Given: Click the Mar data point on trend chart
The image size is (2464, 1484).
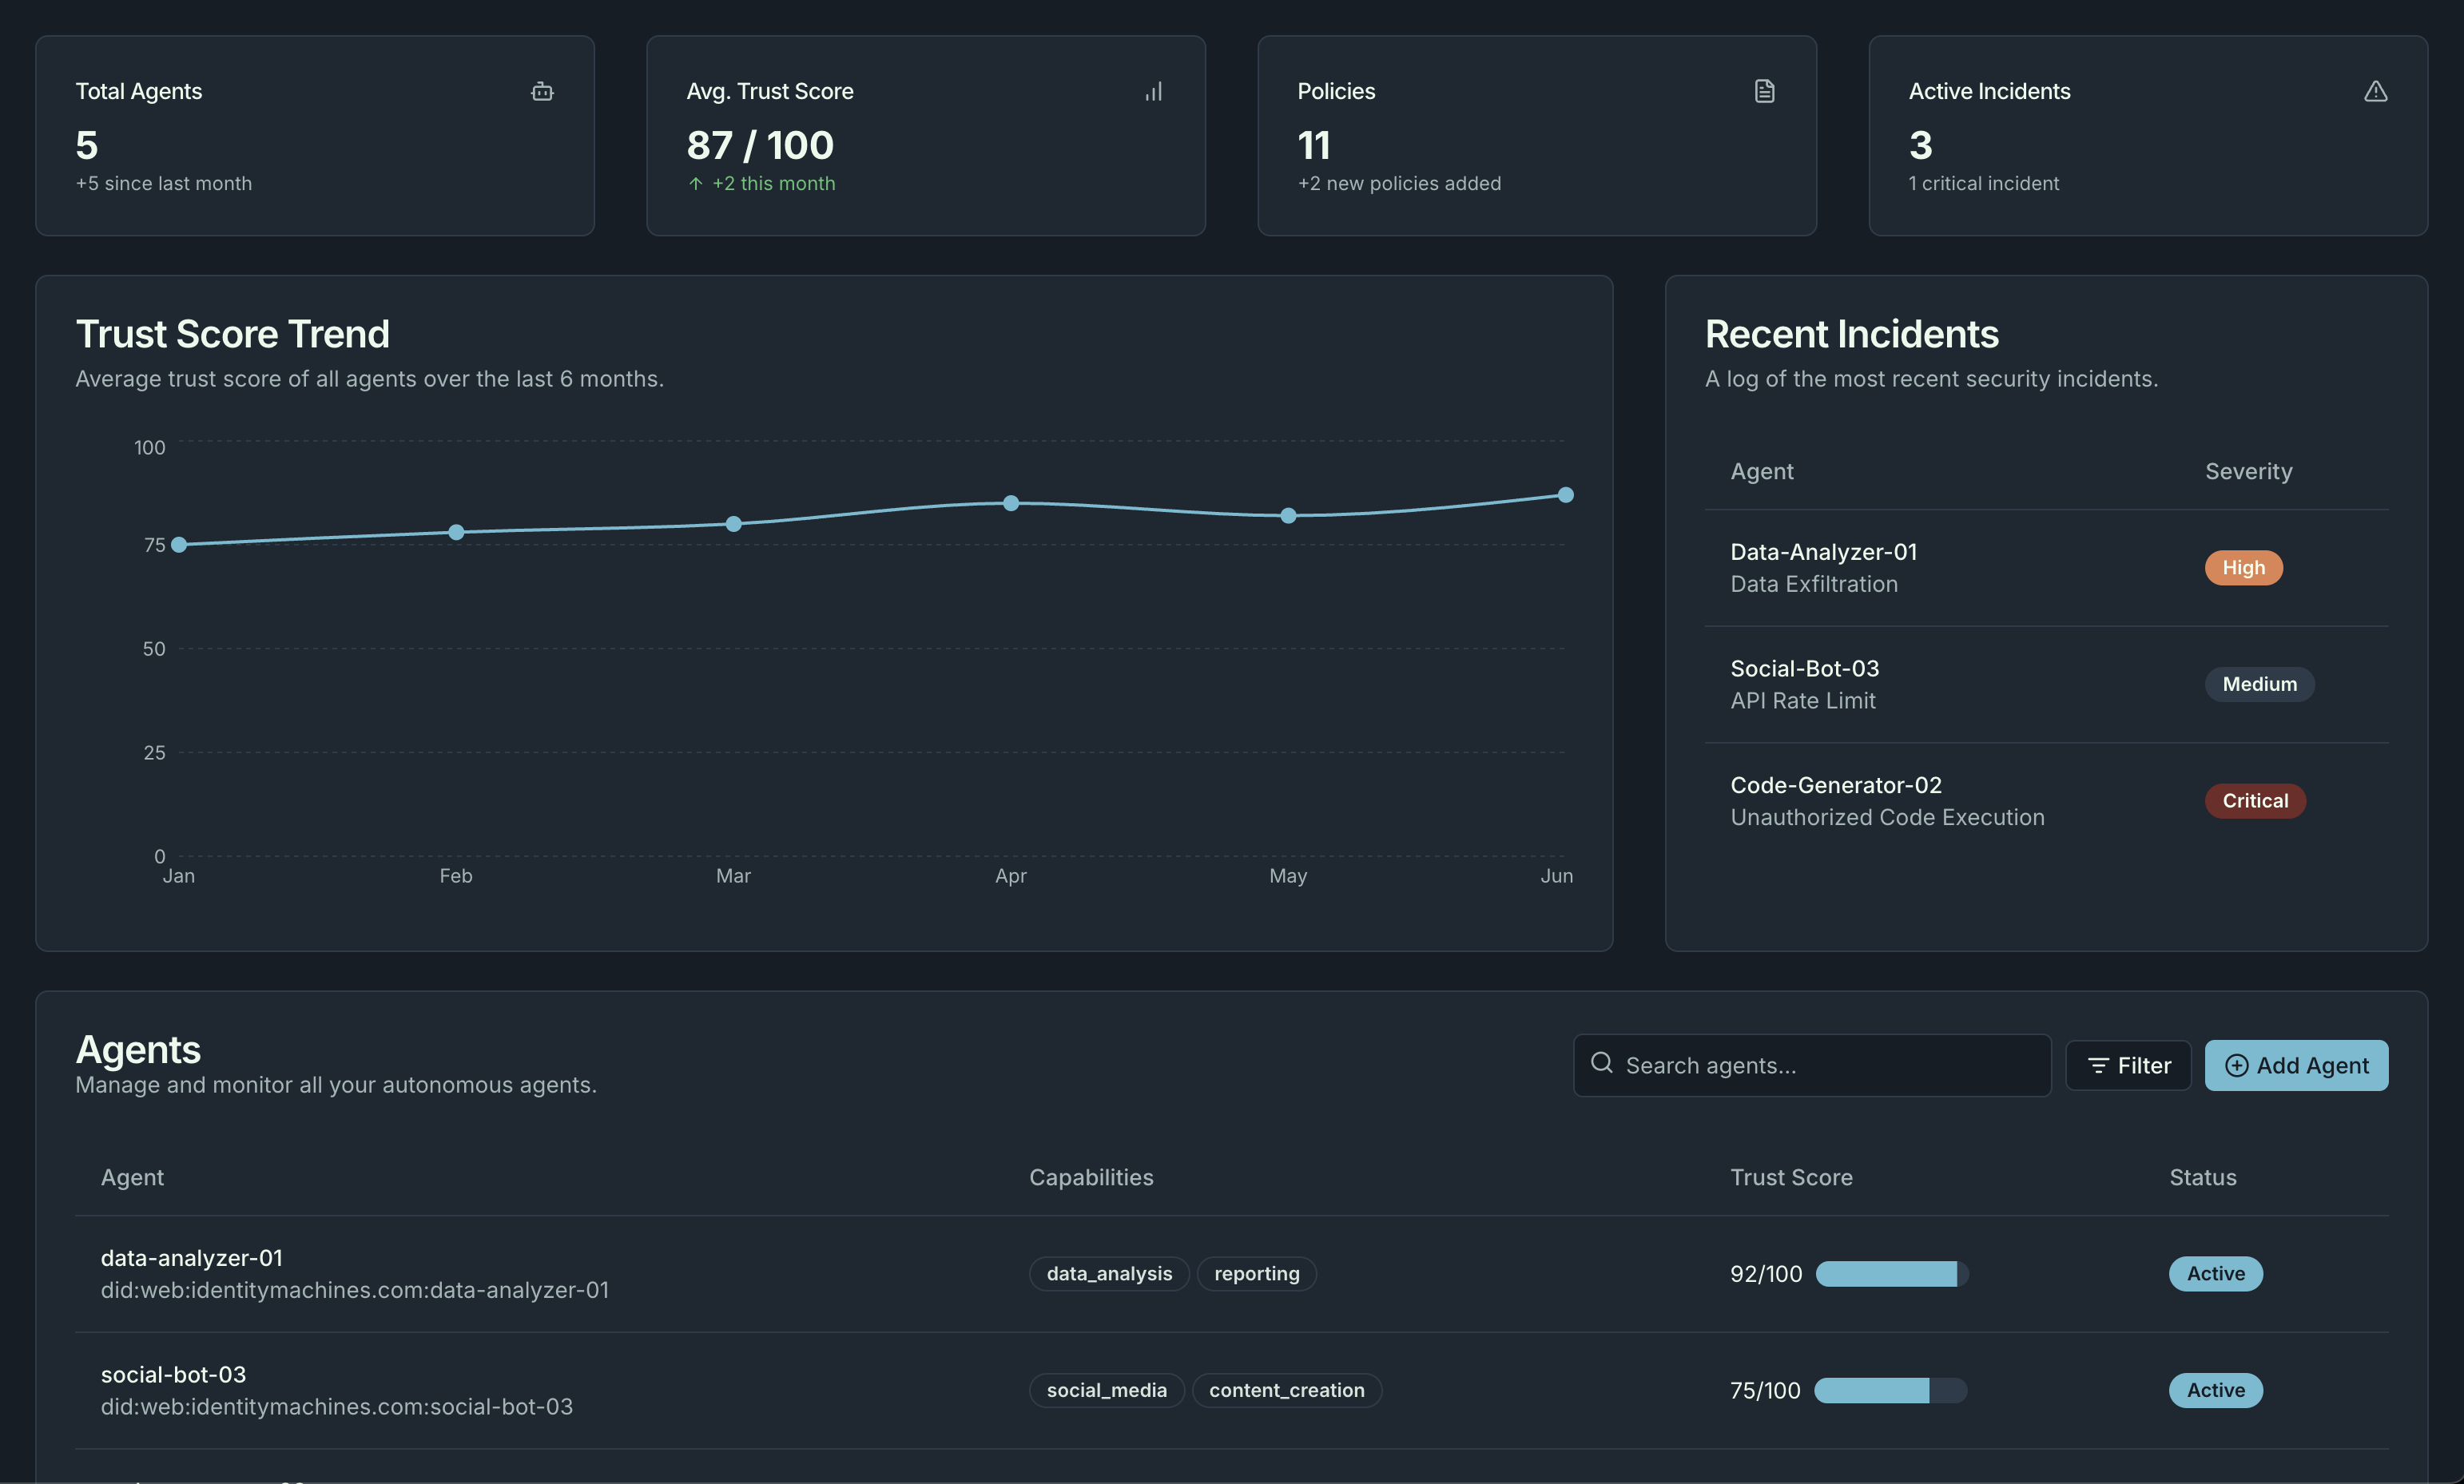Looking at the screenshot, I should click(x=733, y=524).
